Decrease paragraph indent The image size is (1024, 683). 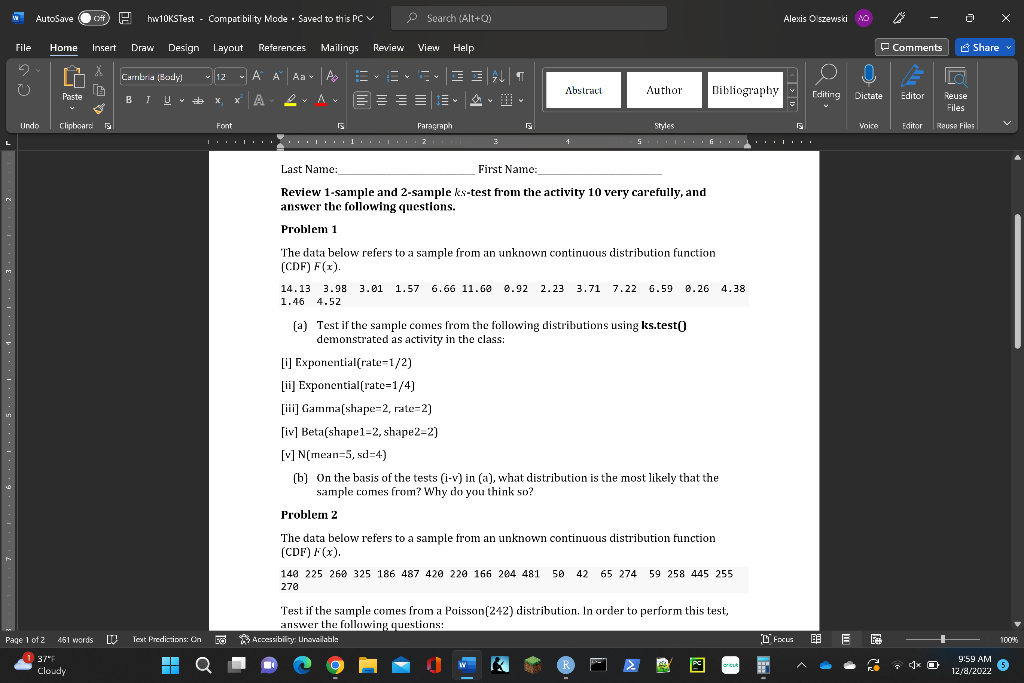(x=457, y=76)
